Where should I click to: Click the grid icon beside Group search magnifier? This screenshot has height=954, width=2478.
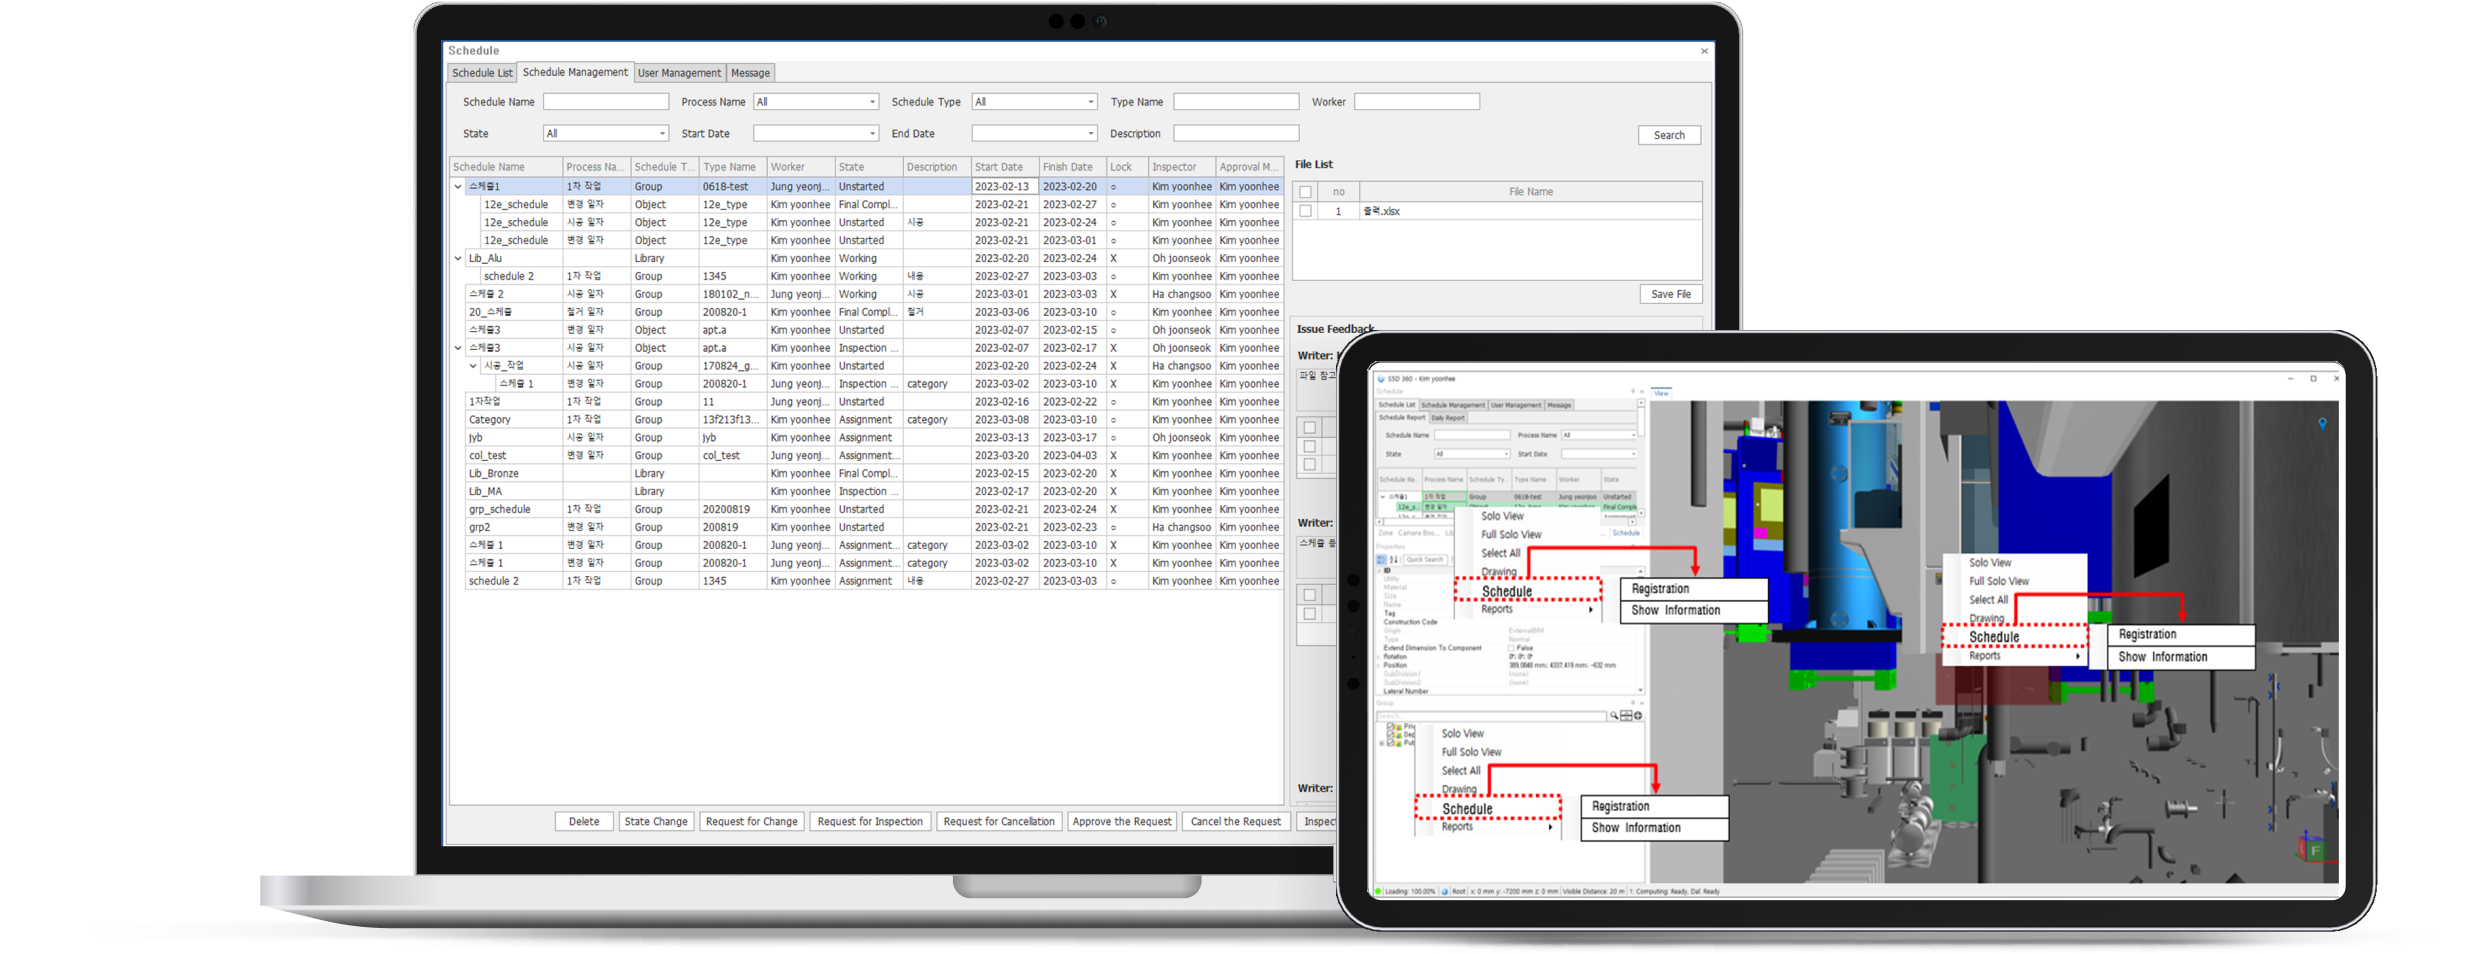click(x=1626, y=716)
